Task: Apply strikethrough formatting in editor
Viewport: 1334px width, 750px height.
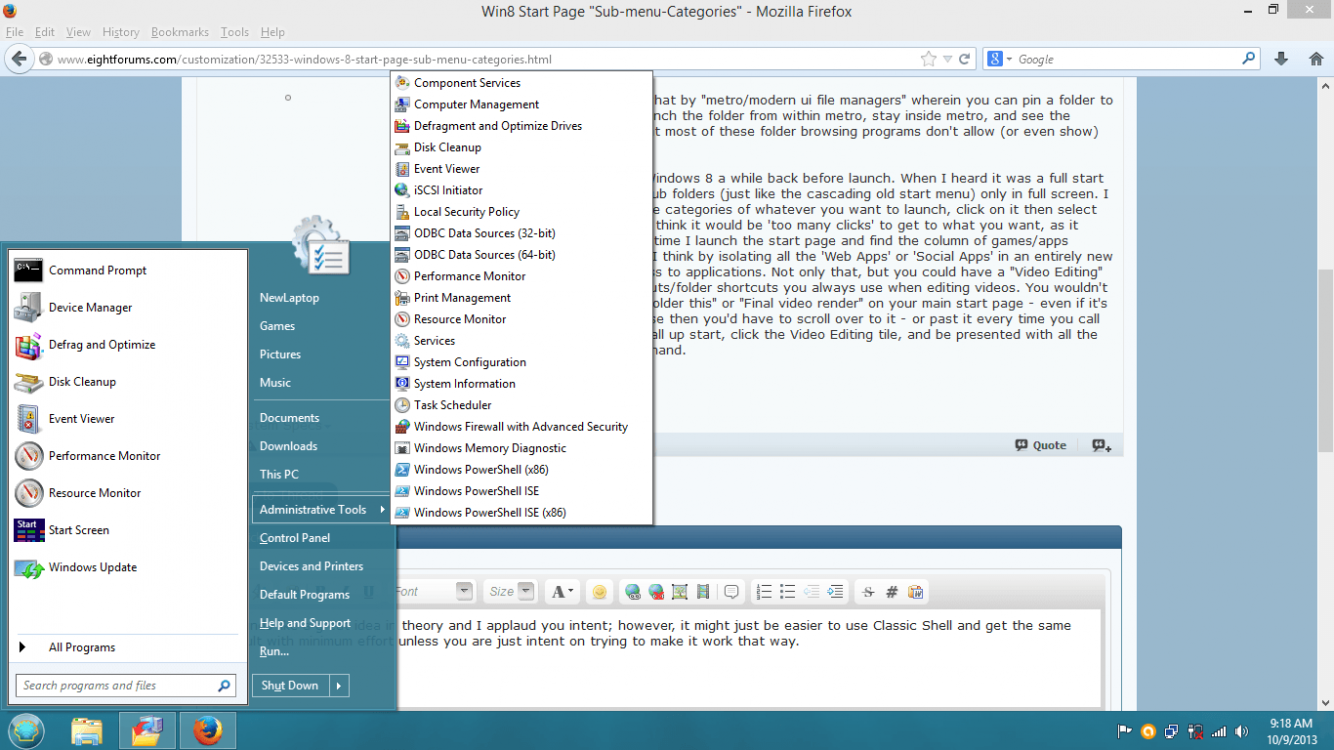Action: point(868,592)
